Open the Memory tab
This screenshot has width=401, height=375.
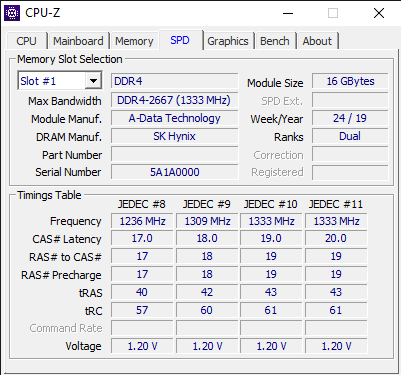pos(134,41)
